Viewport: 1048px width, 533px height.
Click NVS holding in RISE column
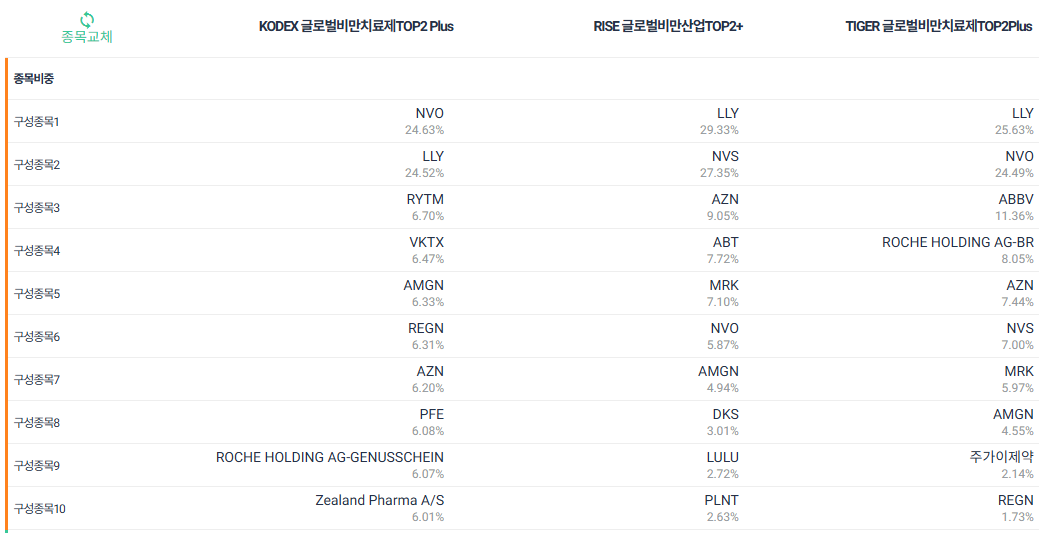[x=725, y=156]
